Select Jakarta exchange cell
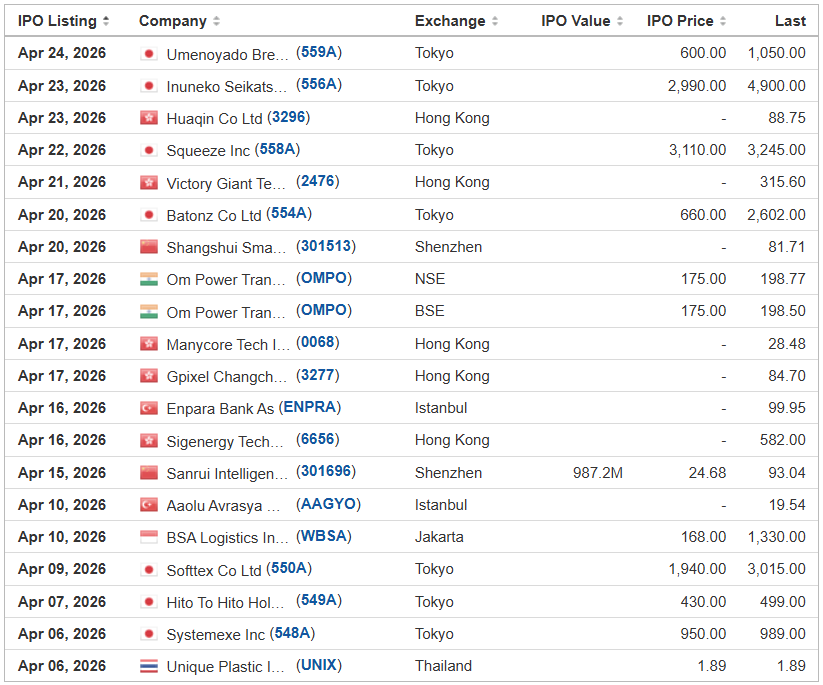 click(x=439, y=537)
